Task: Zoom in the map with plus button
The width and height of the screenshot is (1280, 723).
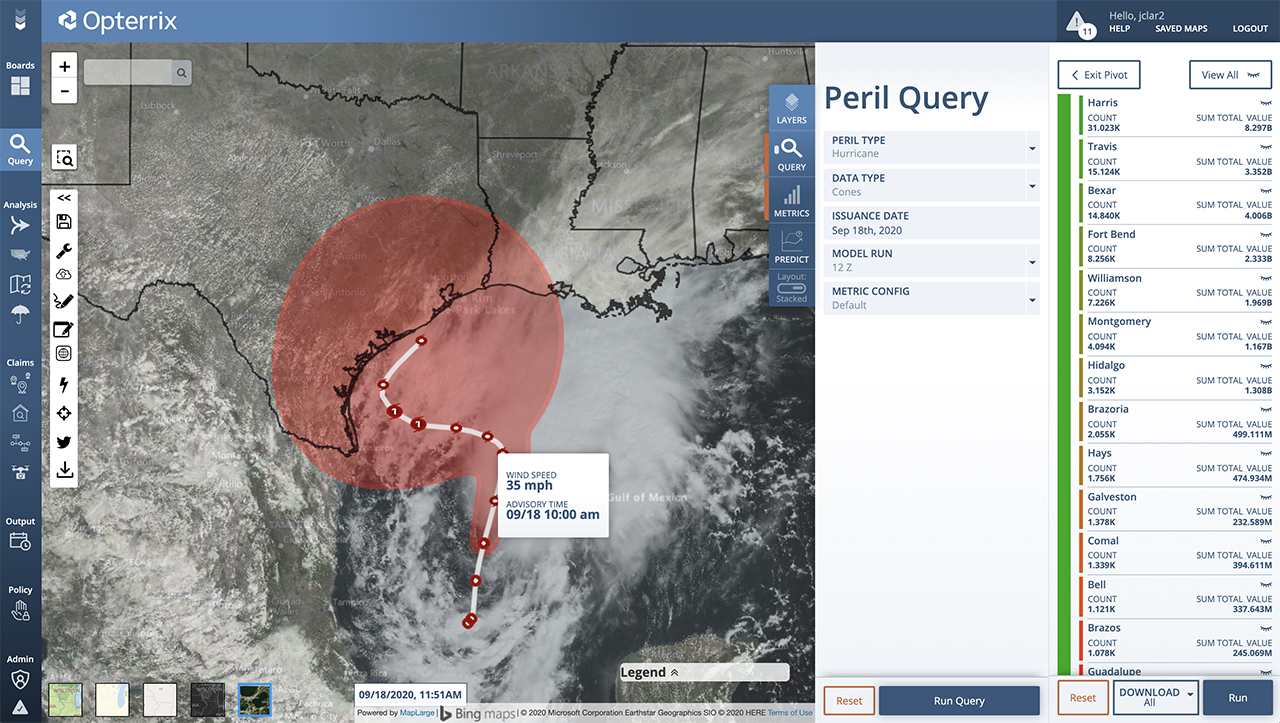Action: (64, 67)
